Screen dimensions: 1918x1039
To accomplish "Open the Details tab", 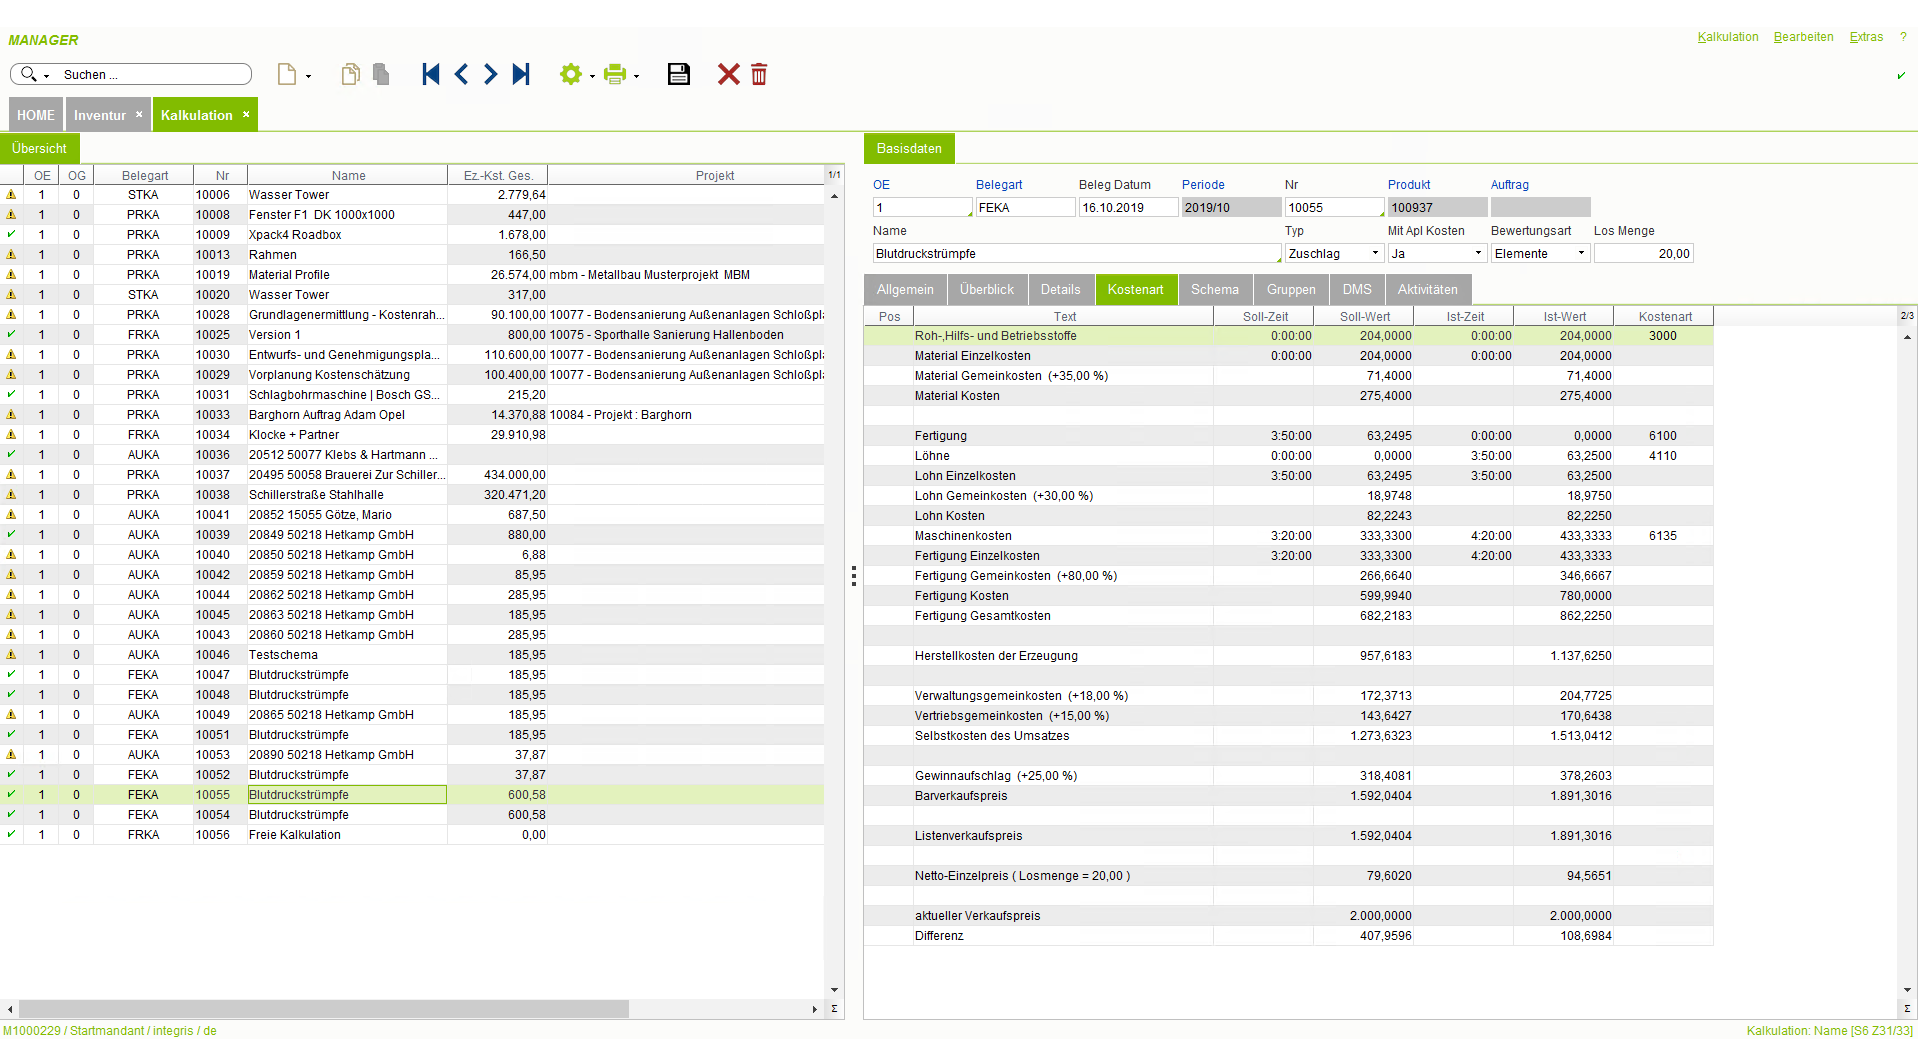I will (x=1060, y=289).
